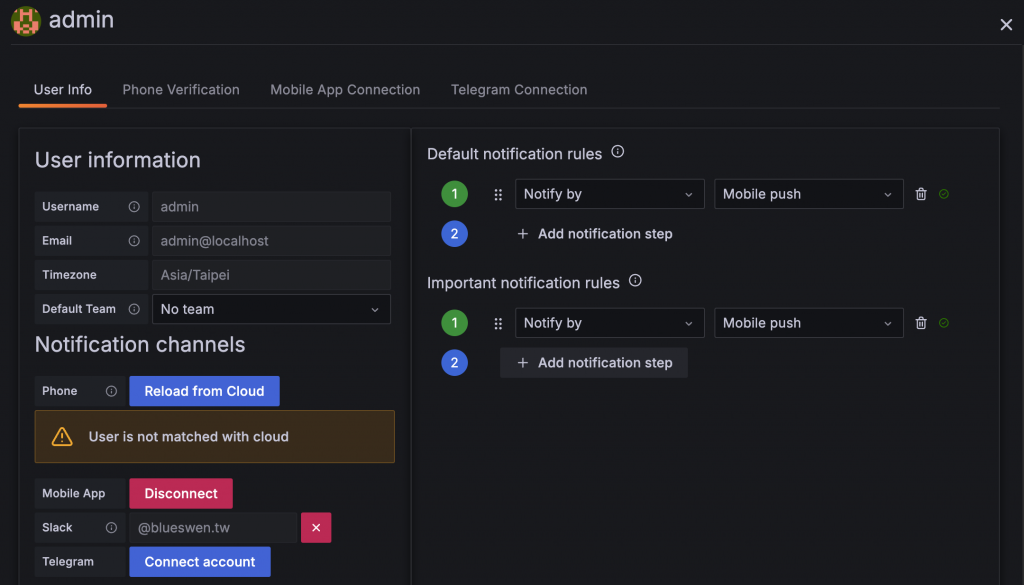Open the default rules Notify by dropdown
The width and height of the screenshot is (1024, 585).
pyautogui.click(x=609, y=194)
